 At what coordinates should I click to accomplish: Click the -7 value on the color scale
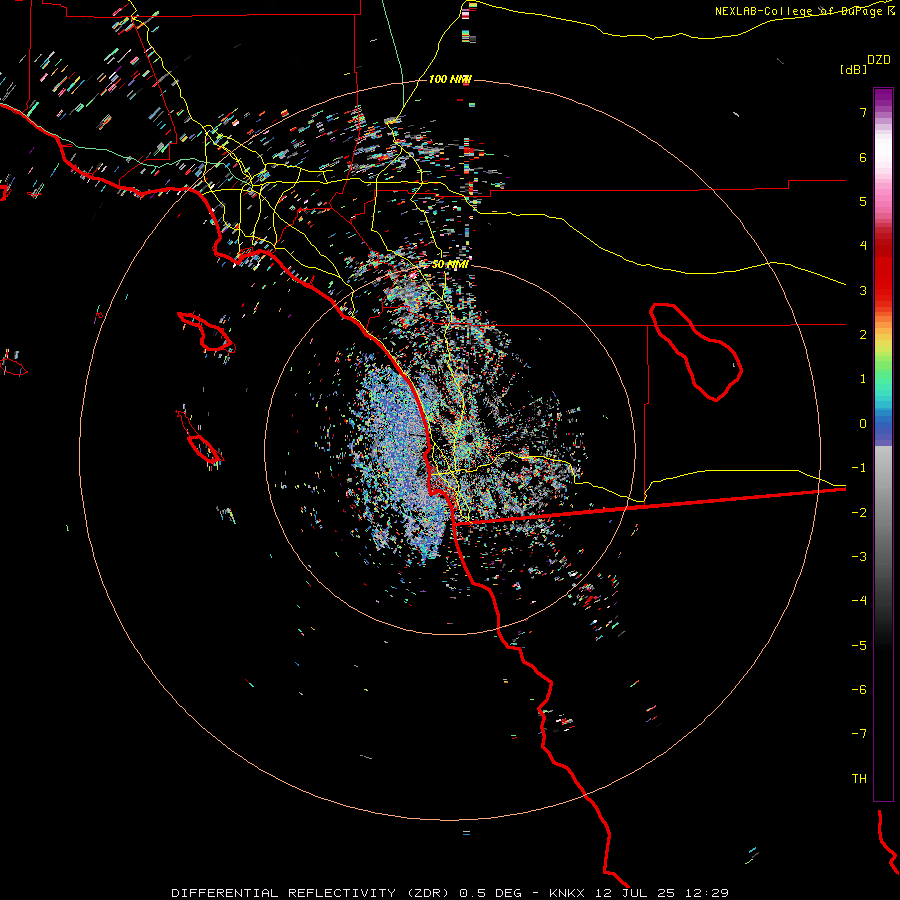859,734
